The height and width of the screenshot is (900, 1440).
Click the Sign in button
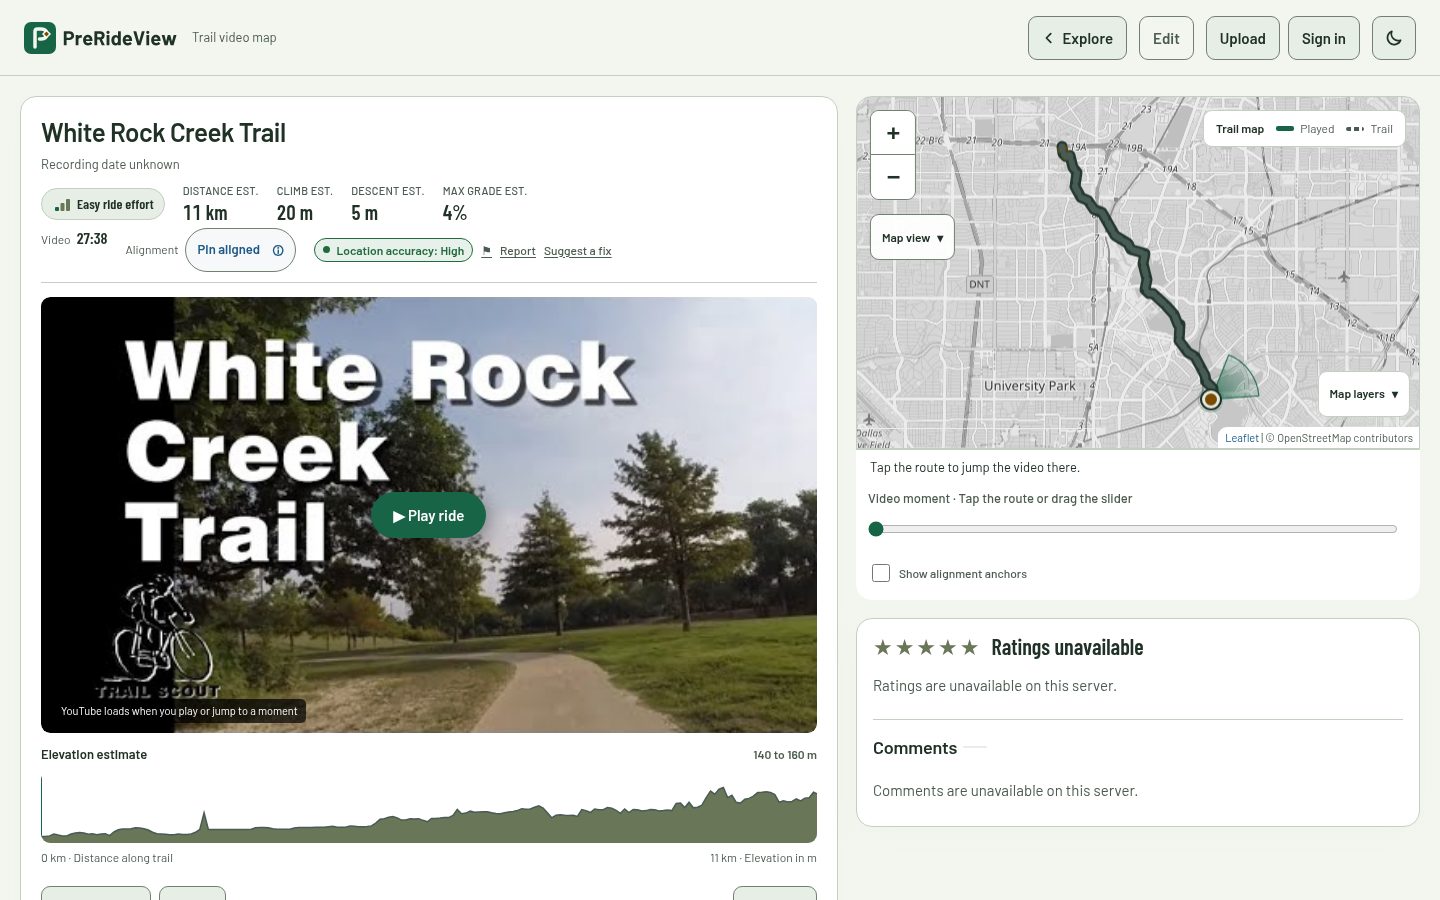coord(1323,38)
